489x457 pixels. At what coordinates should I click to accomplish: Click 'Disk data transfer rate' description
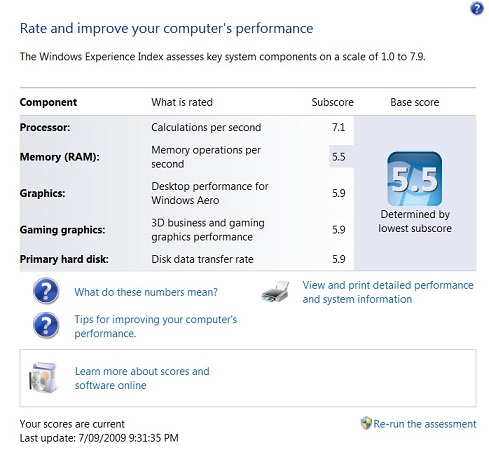point(202,259)
